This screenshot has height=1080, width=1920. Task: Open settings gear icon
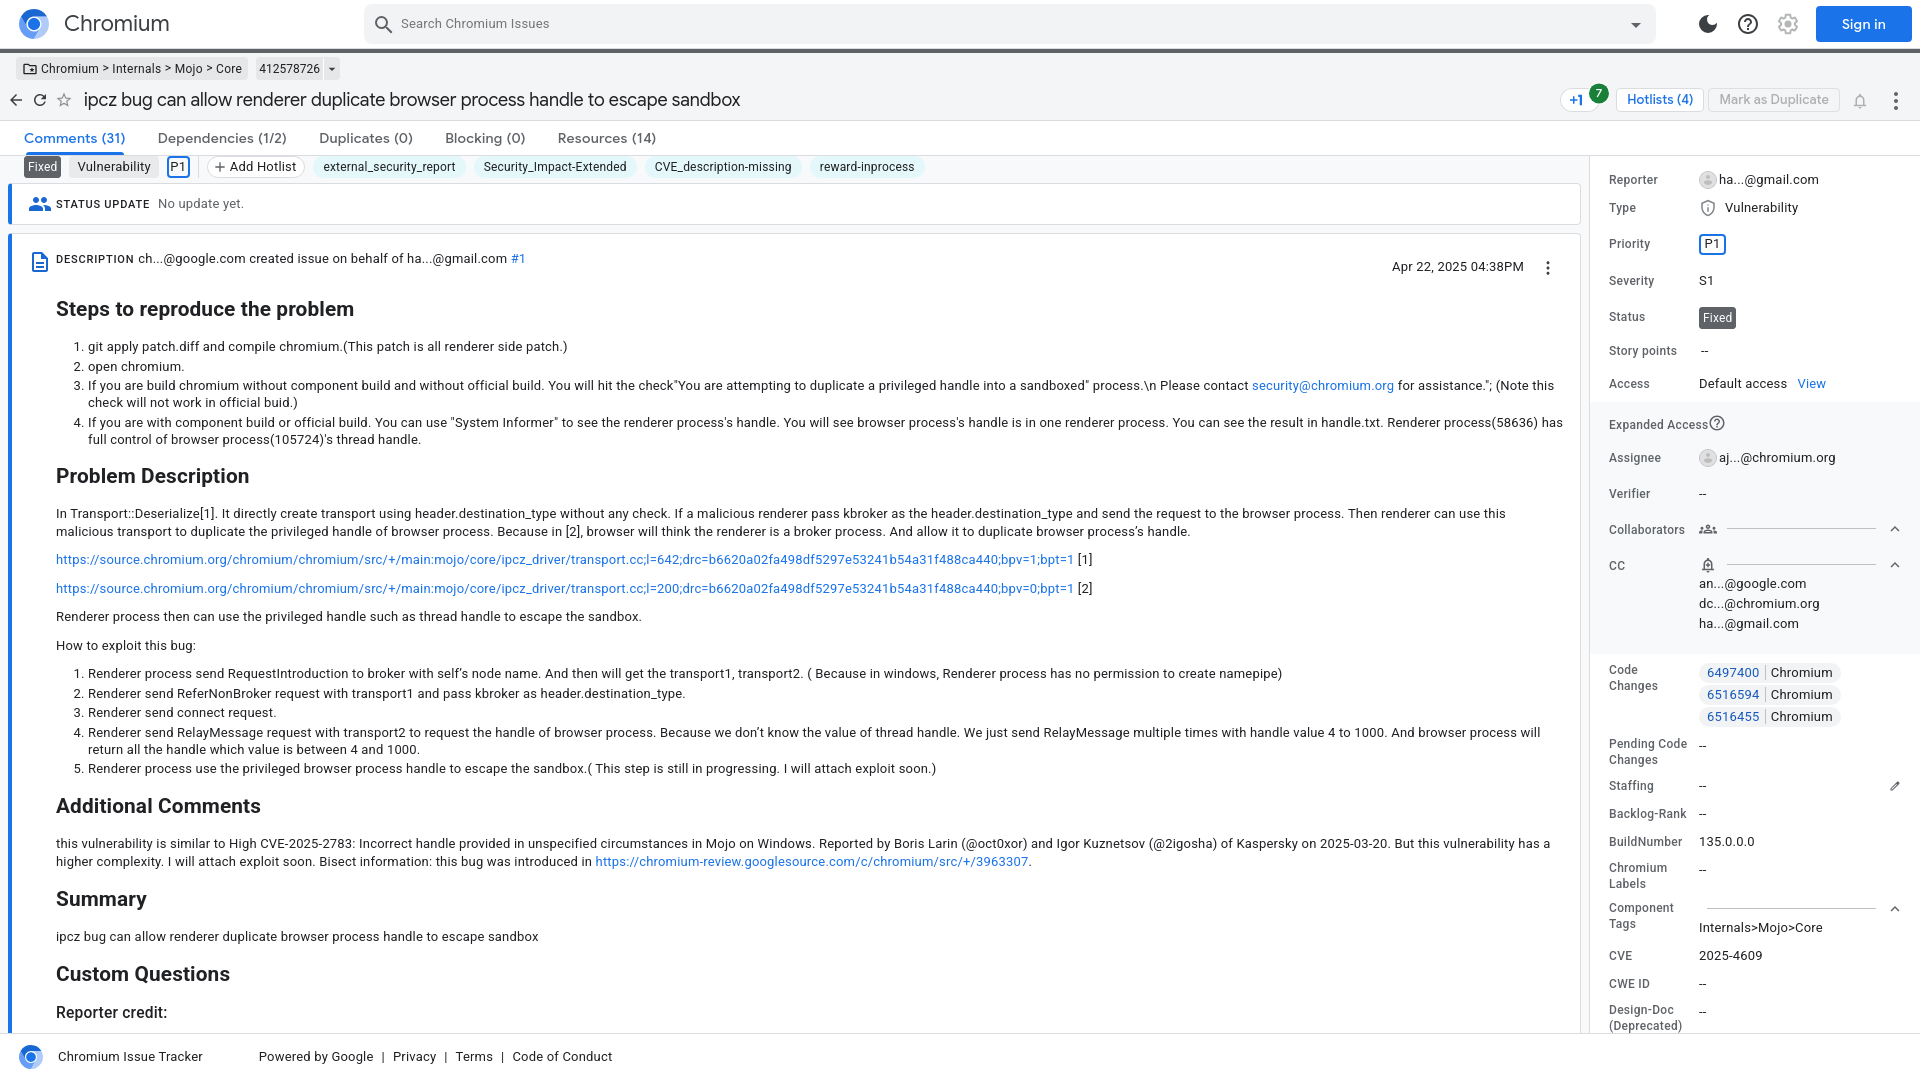1788,24
